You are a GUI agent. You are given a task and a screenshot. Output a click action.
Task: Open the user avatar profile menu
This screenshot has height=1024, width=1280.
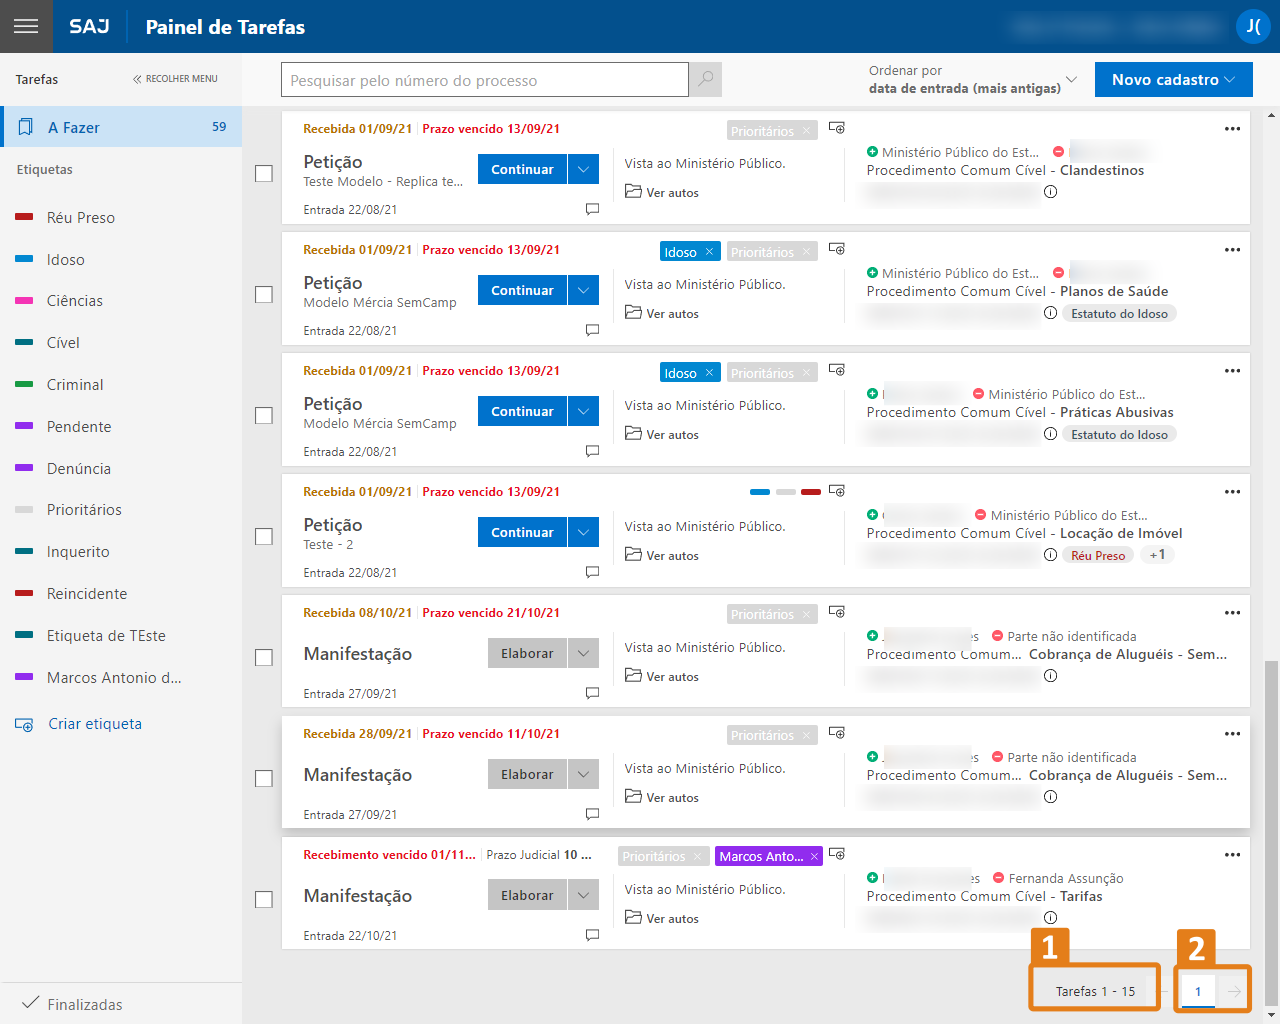pyautogui.click(x=1253, y=26)
